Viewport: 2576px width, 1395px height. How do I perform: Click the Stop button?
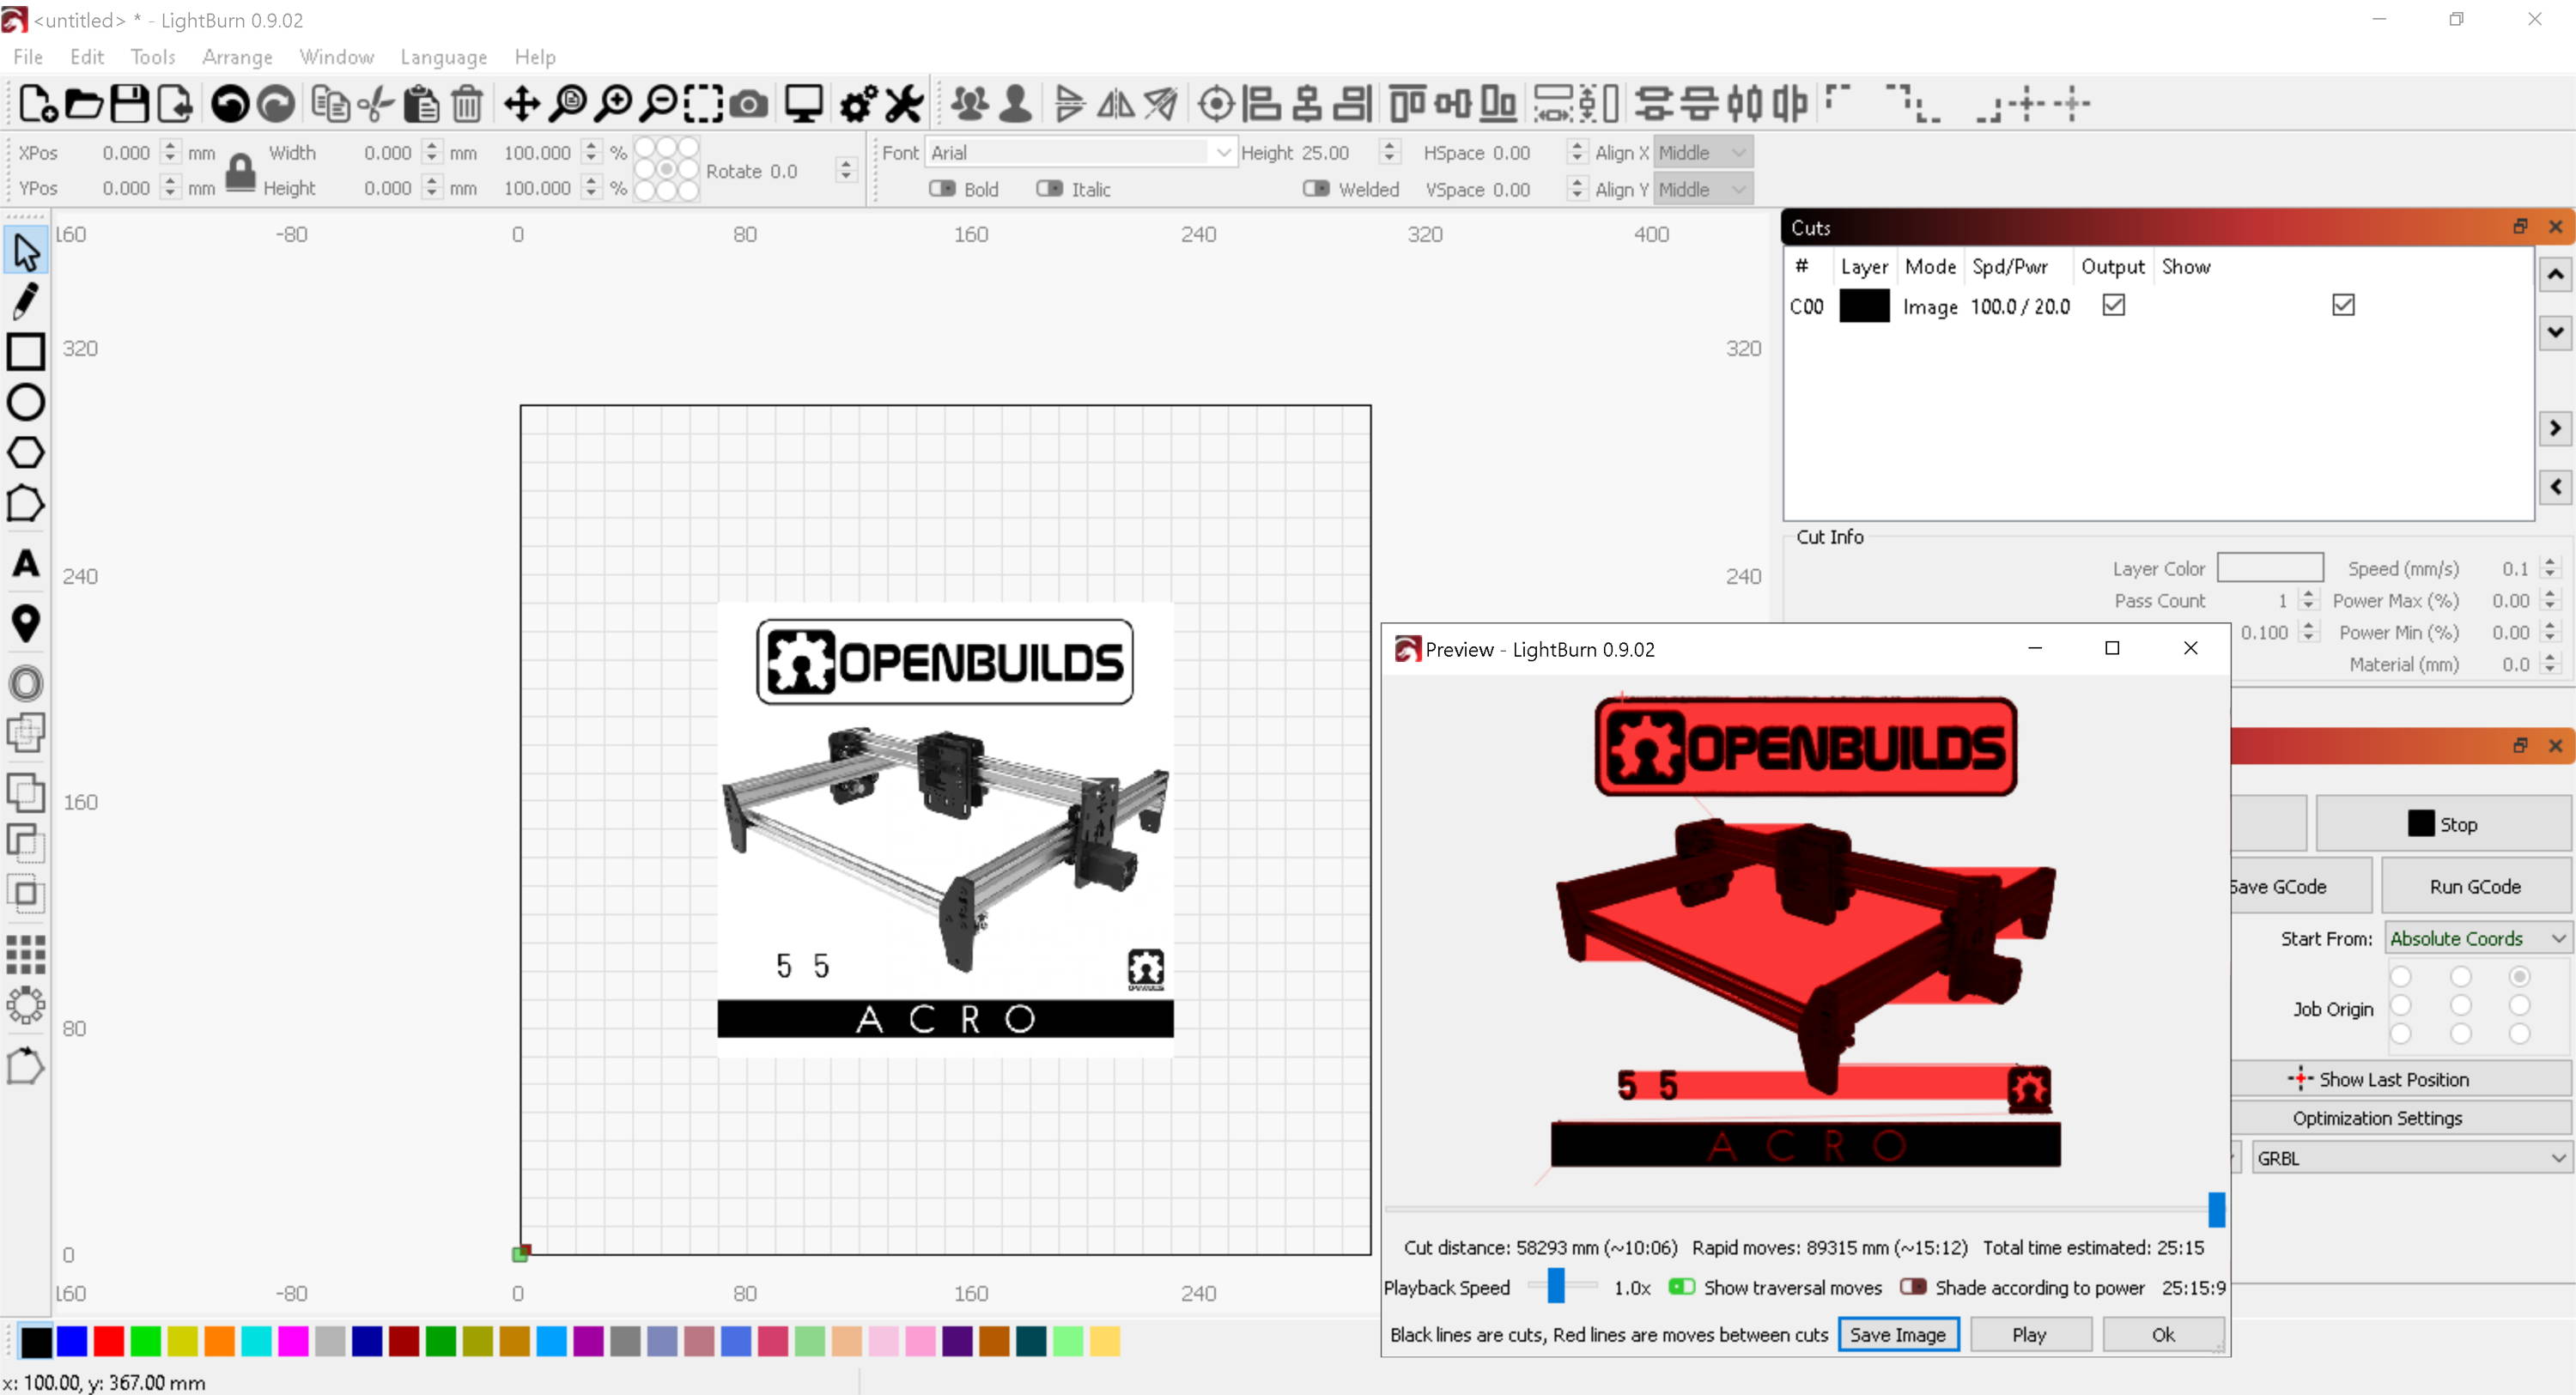(x=2443, y=824)
